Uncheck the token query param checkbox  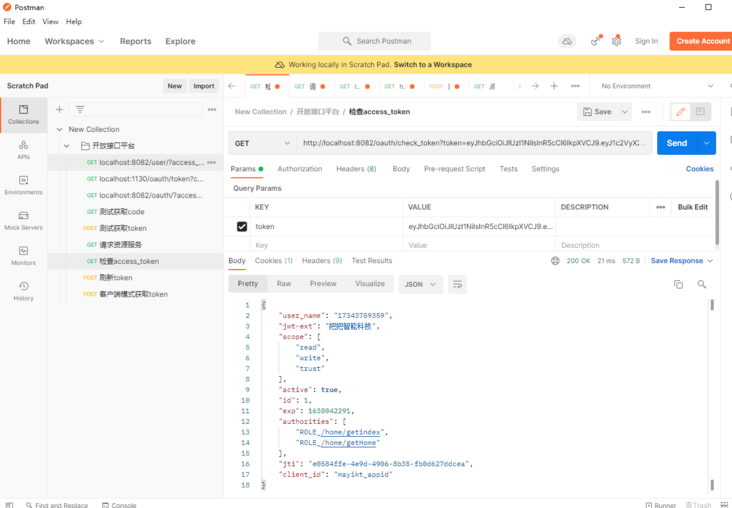tap(241, 227)
